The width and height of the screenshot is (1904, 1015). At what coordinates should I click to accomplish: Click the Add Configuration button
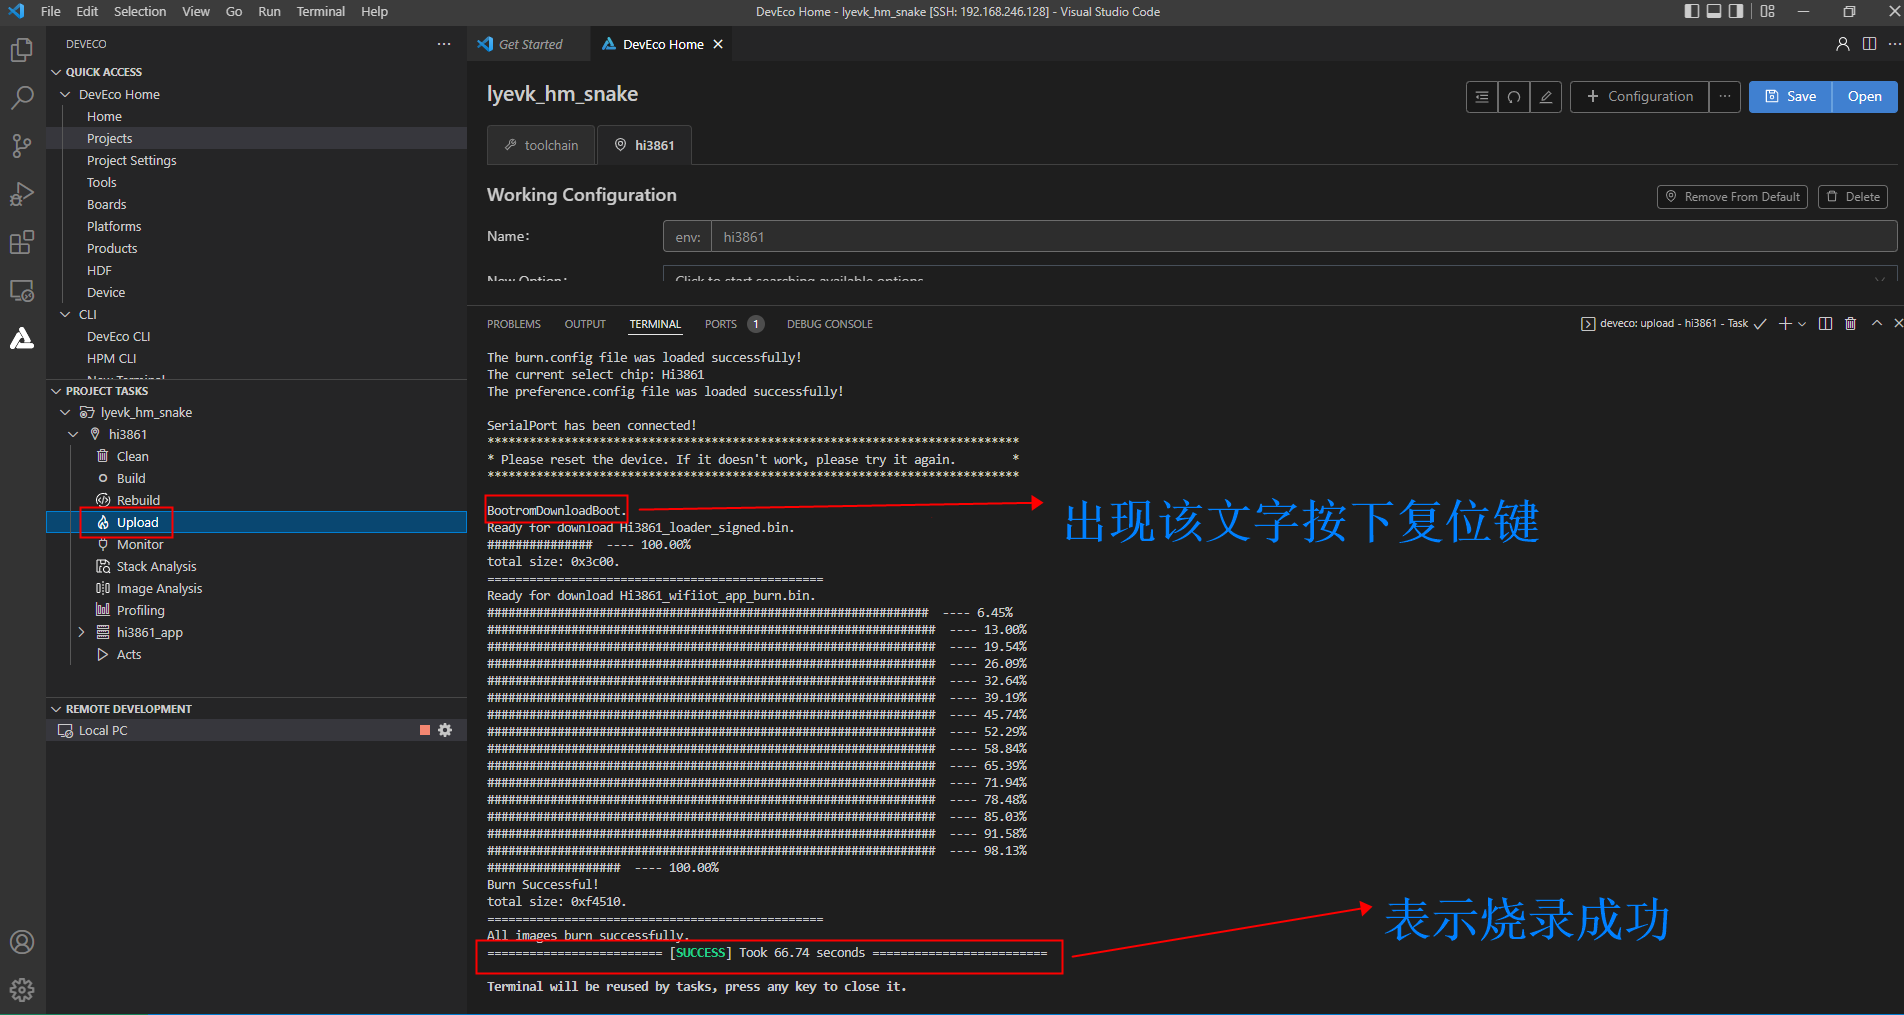[1640, 97]
